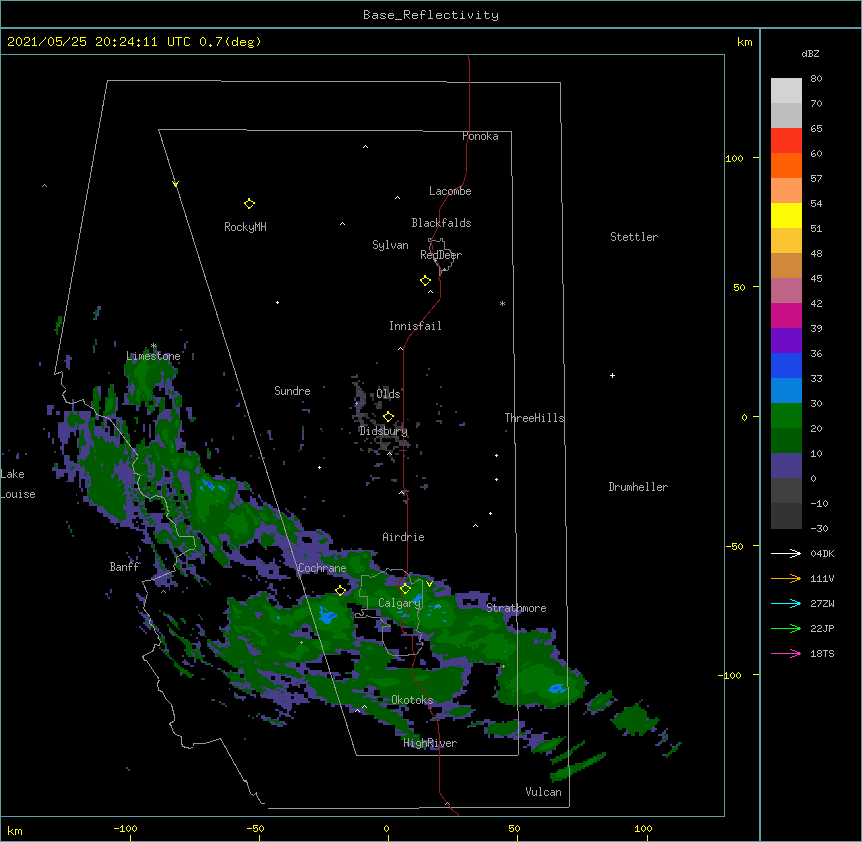Viewport: 862px width, 842px height.
Task: Click the Drumheller town label
Action: tap(638, 487)
